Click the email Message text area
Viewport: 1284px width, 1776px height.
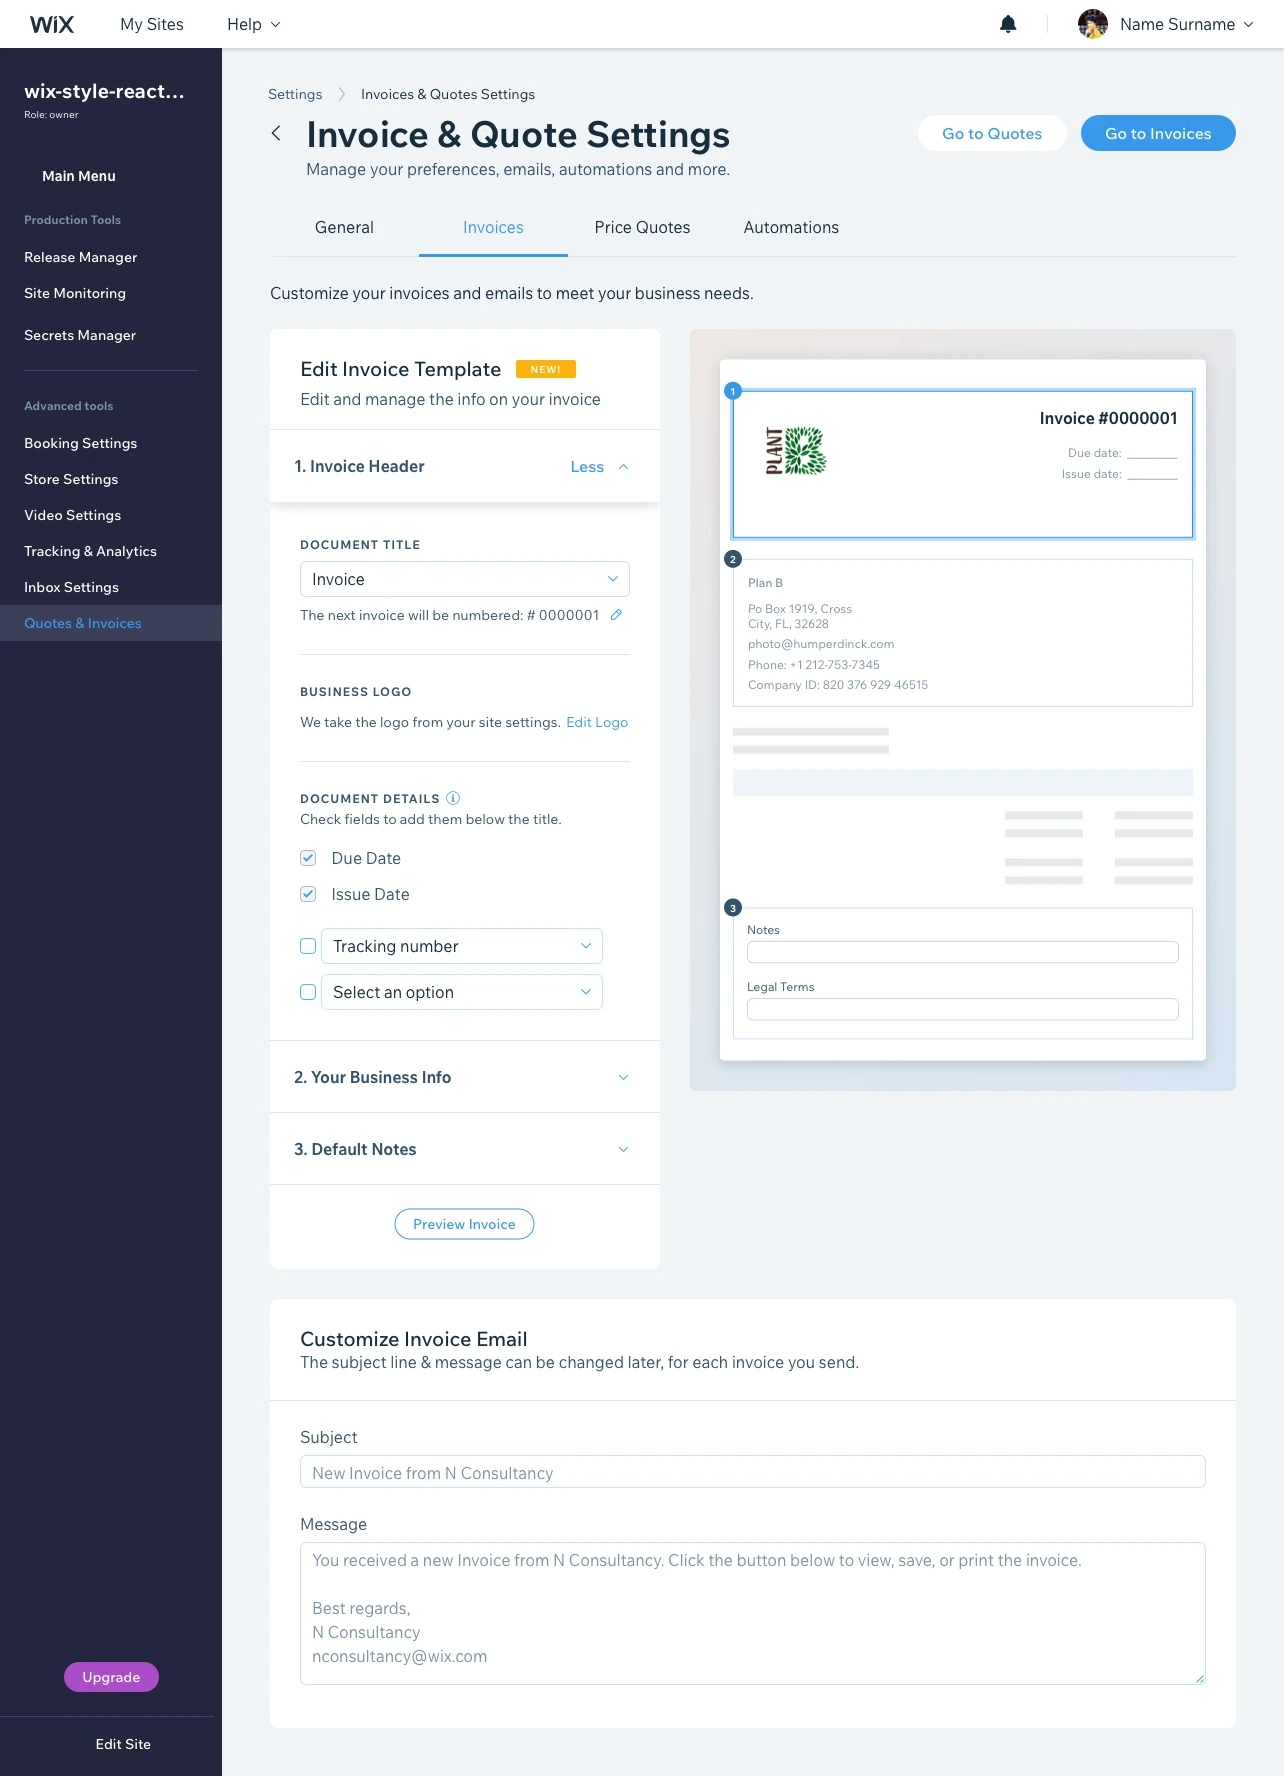point(753,1613)
